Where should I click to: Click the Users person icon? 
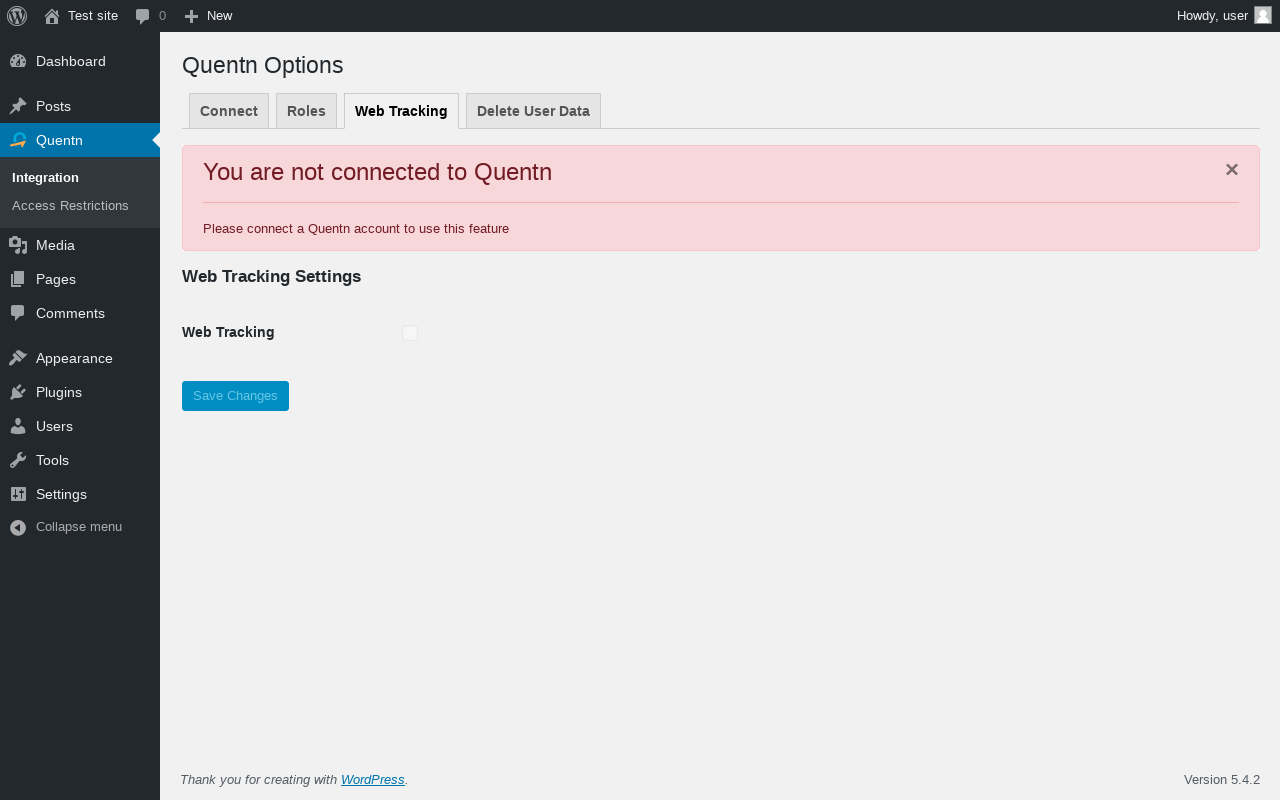pyautogui.click(x=18, y=426)
